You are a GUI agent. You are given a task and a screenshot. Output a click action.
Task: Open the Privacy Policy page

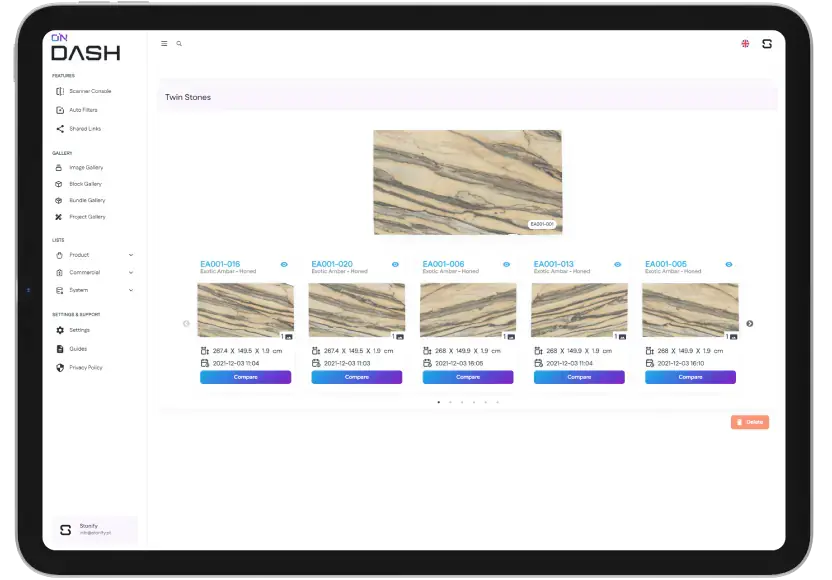85,368
